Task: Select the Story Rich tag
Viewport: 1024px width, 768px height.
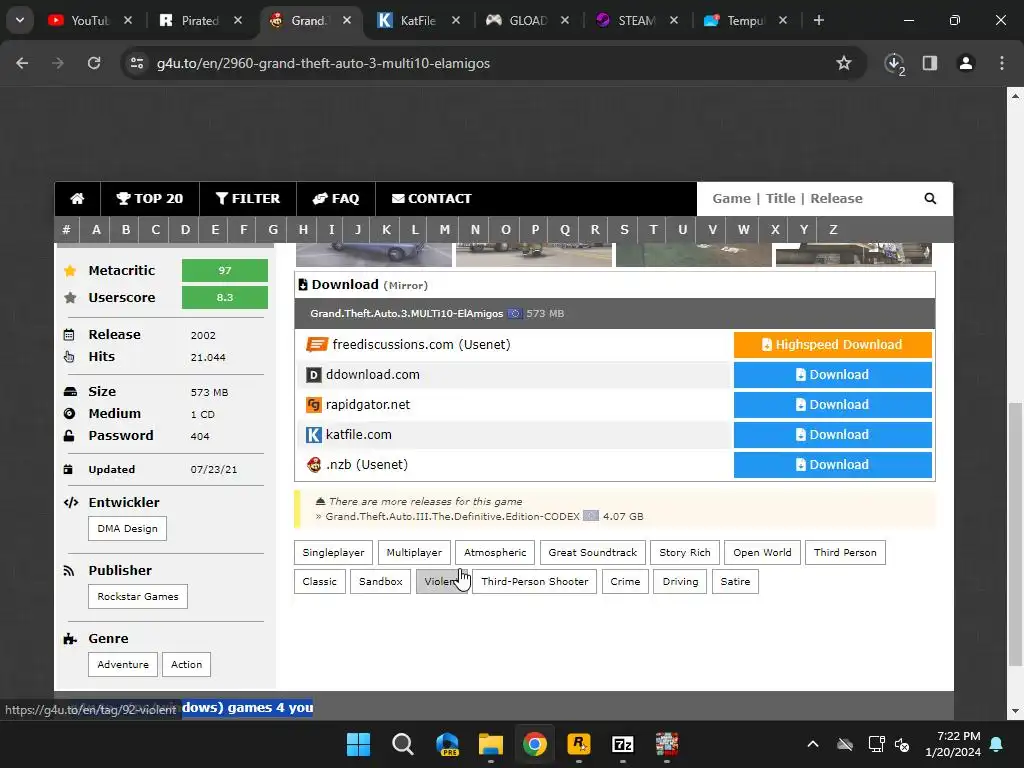Action: pos(685,552)
